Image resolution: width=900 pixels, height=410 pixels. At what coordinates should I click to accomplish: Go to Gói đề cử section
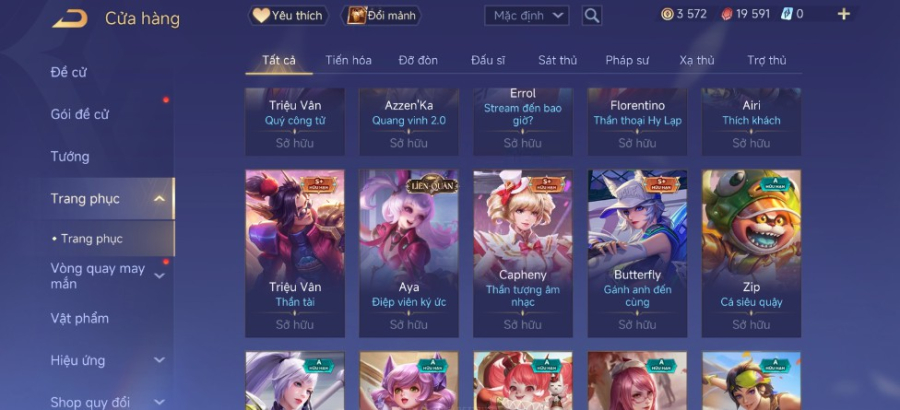(80, 114)
